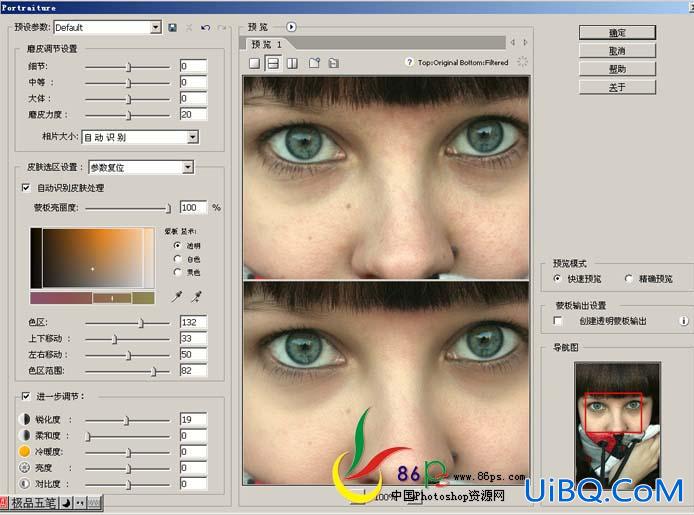694x515 pixels.
Task: Click the 锐化度 slider handle
Action: (x=127, y=420)
